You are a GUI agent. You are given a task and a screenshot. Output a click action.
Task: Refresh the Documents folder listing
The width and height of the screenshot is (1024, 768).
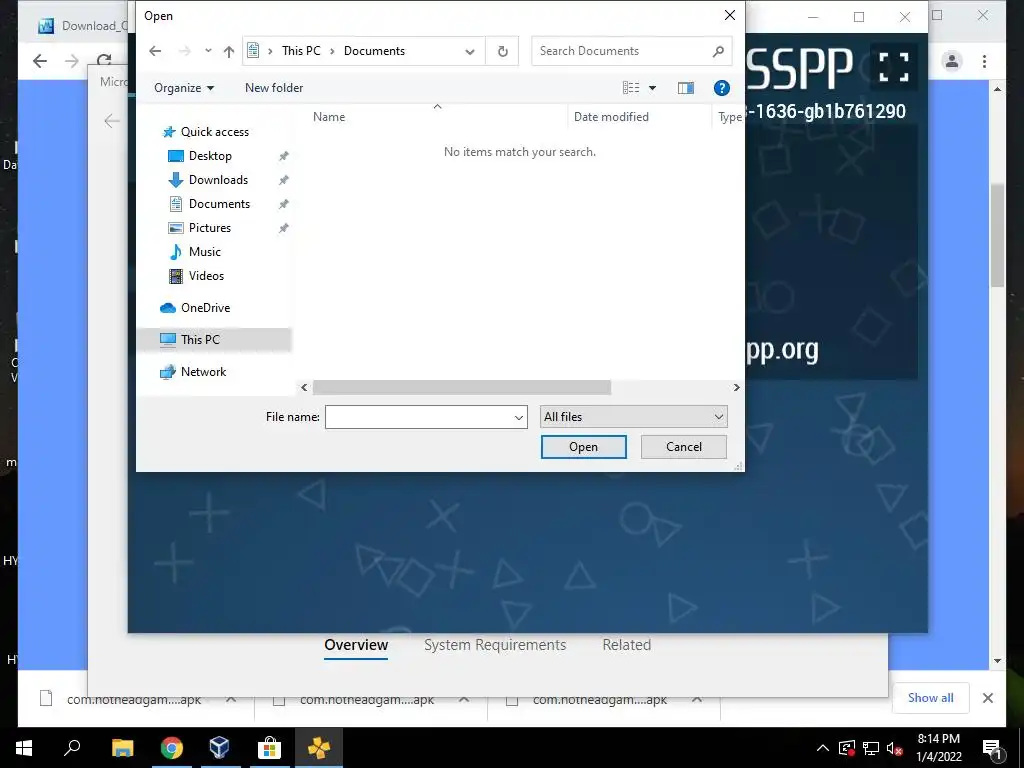[502, 51]
